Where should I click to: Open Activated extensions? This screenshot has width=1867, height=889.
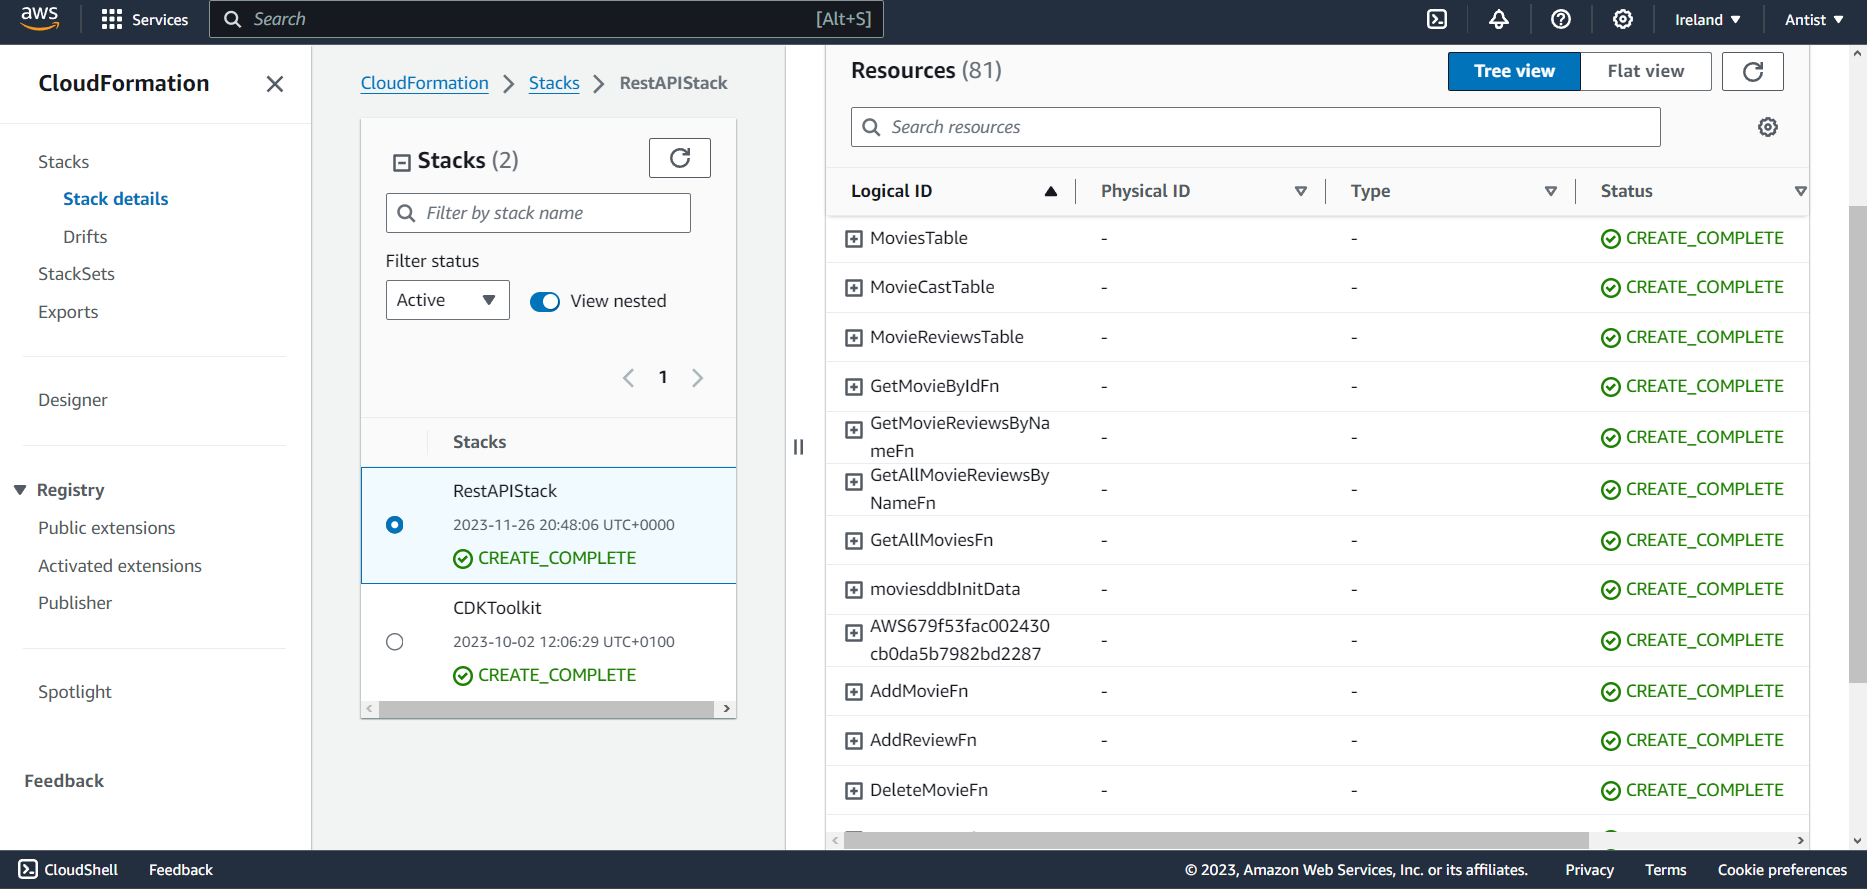(120, 566)
